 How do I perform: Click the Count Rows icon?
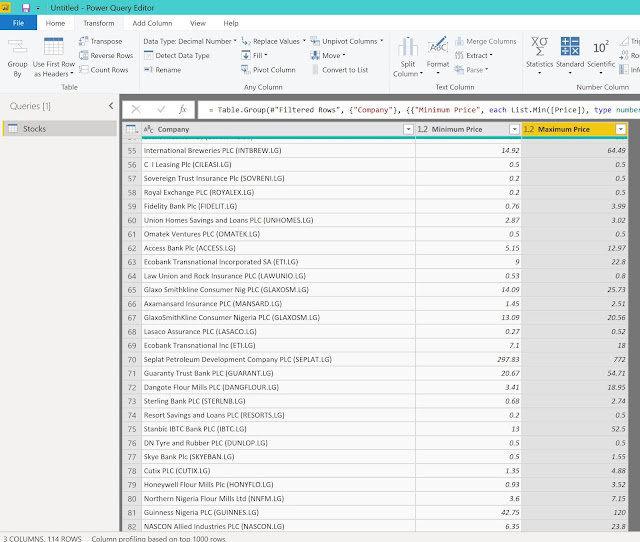point(84,69)
